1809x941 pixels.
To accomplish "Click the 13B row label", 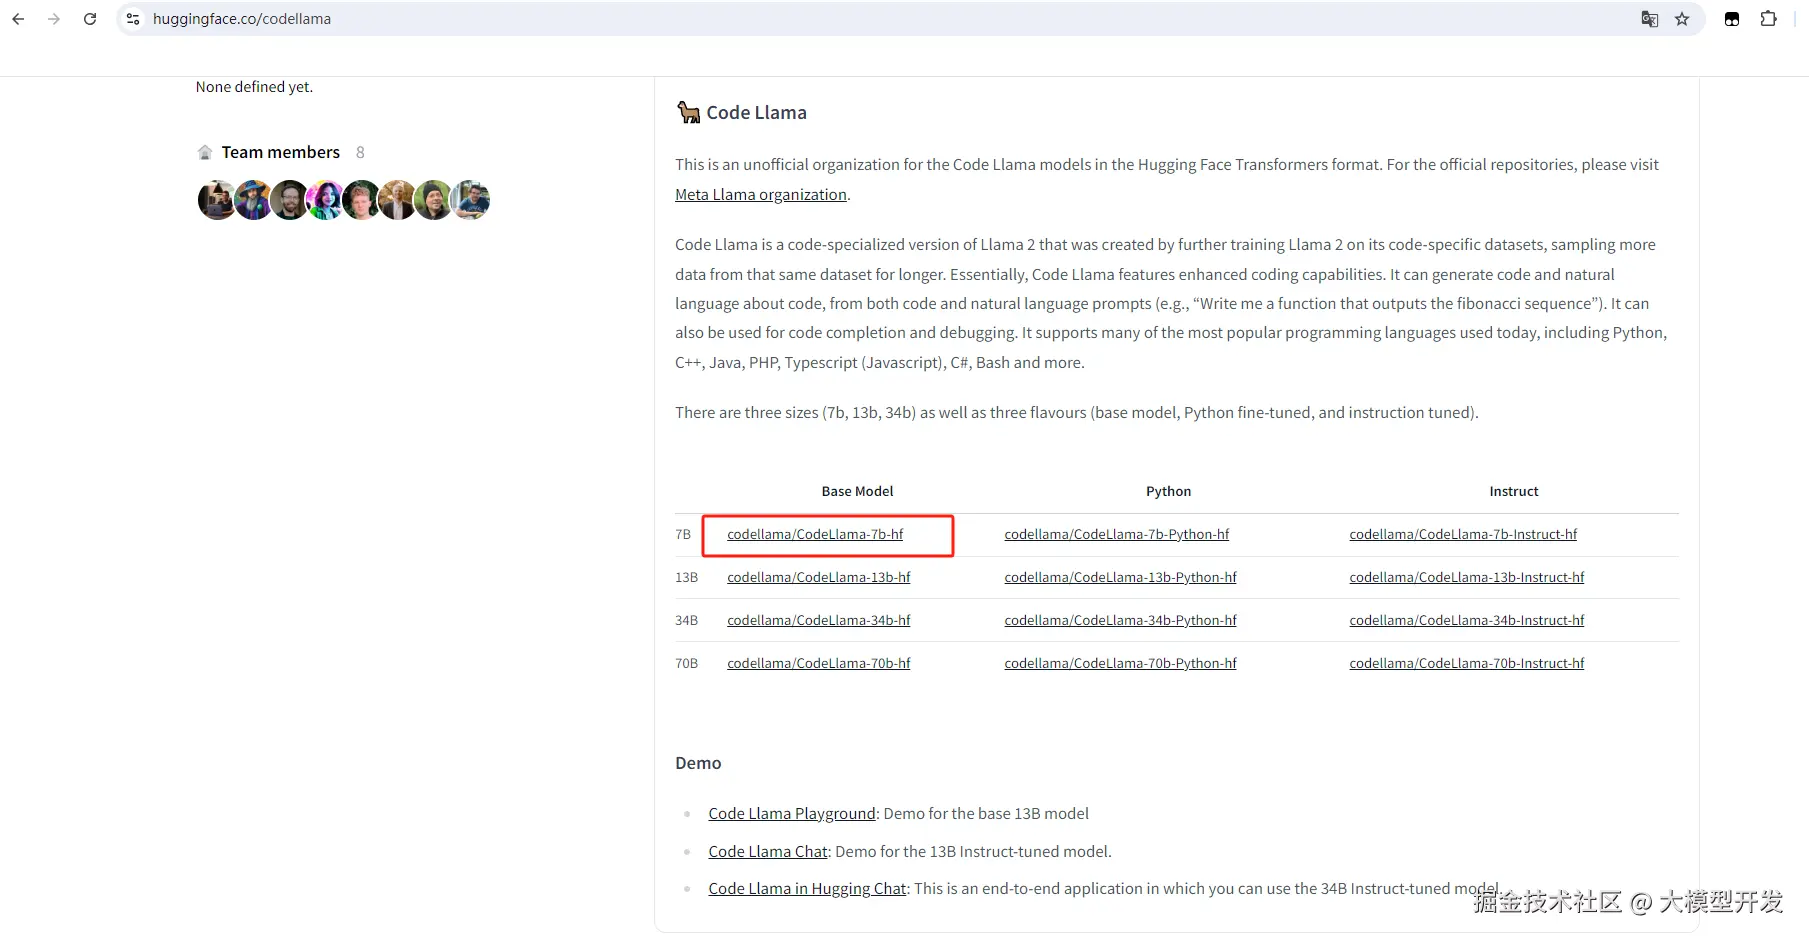I will point(686,578).
